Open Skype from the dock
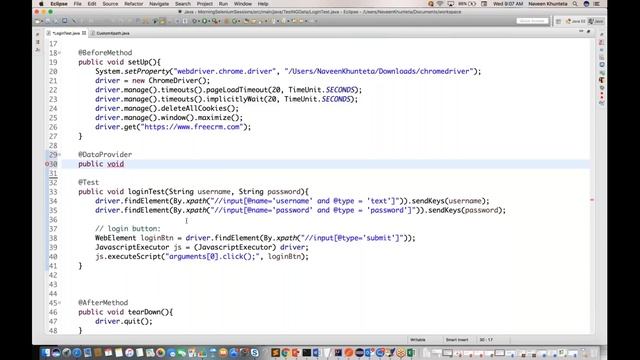This screenshot has height=360, width=640. coord(254,353)
